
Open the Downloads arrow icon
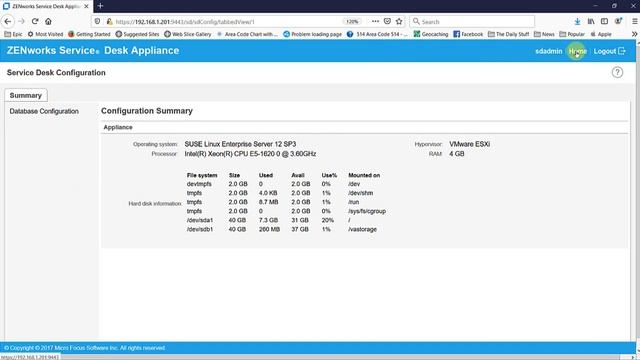pyautogui.click(x=577, y=21)
